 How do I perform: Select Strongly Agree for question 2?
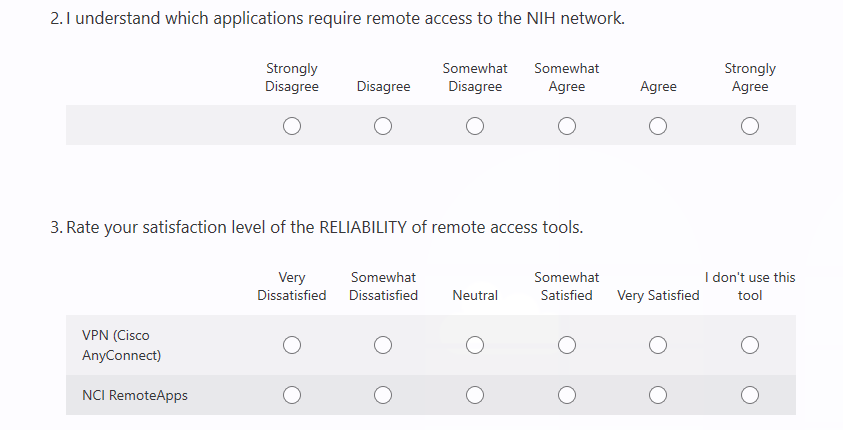tap(750, 126)
